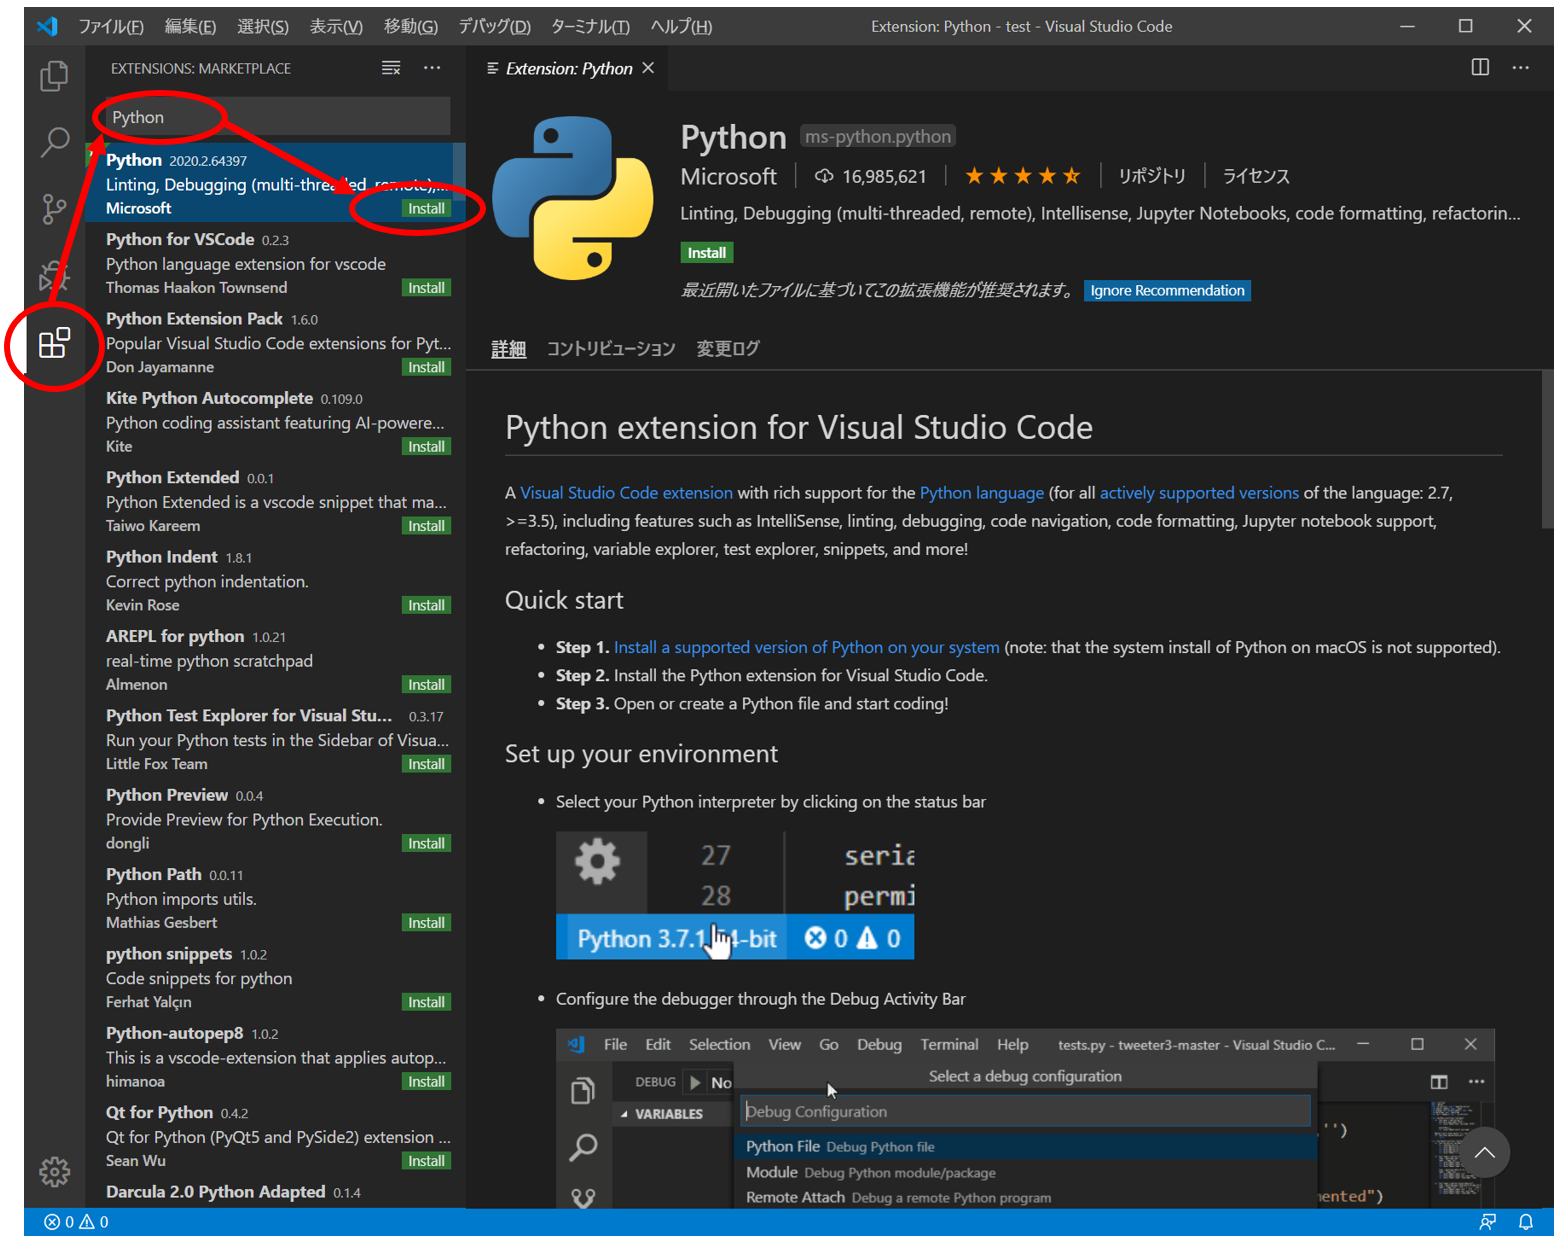1562x1238 pixels.
Task: Install AREPL for python extension
Action: coord(426,684)
